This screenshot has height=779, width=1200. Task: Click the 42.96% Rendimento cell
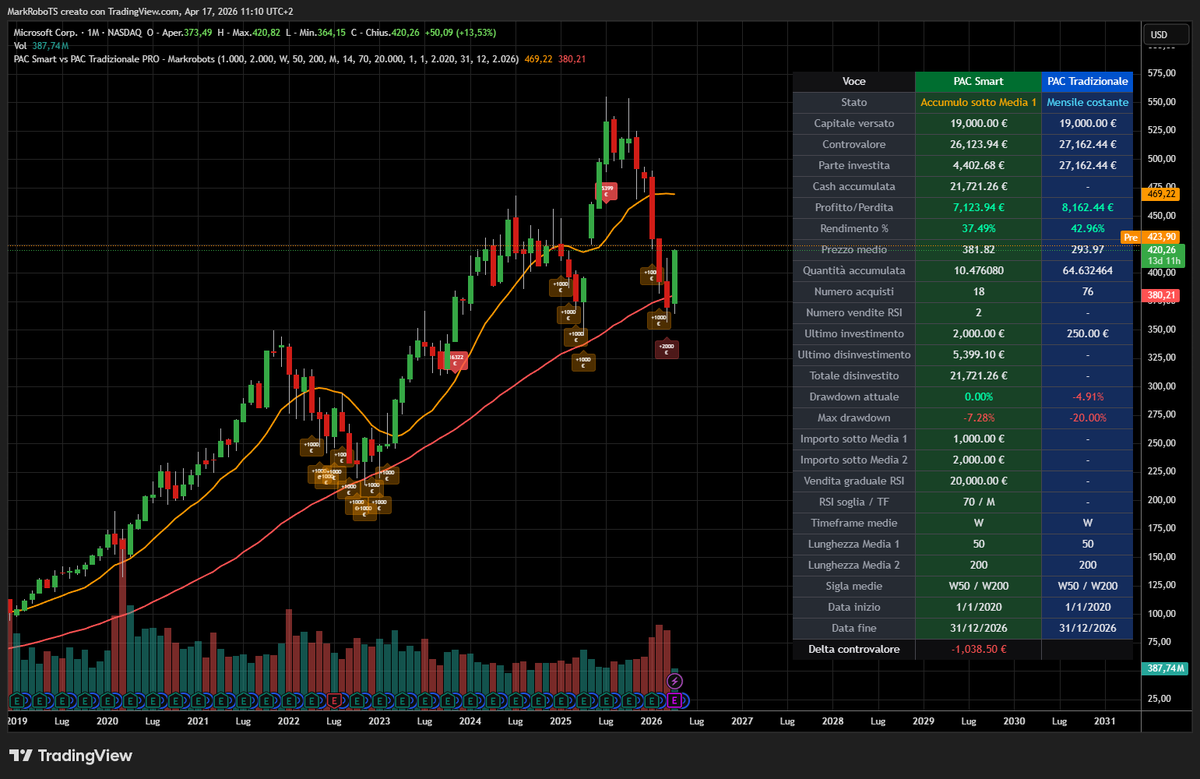click(x=1087, y=228)
